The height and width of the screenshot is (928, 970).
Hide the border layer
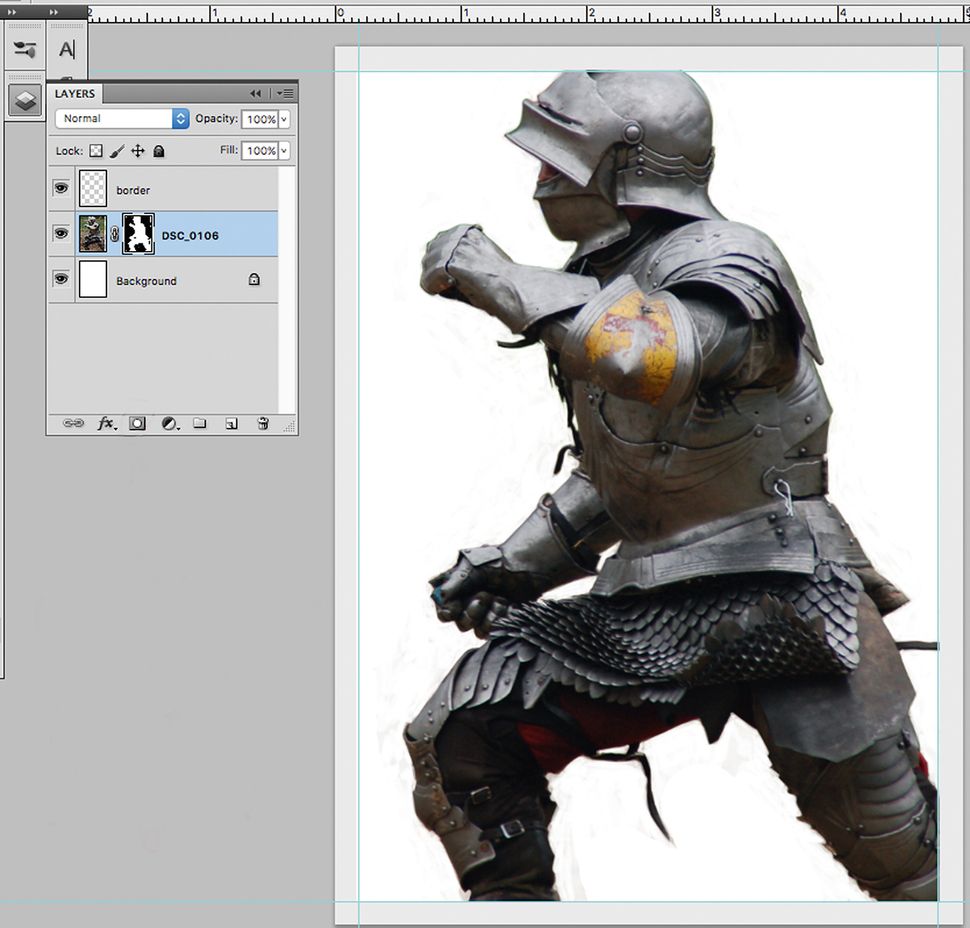click(x=62, y=188)
